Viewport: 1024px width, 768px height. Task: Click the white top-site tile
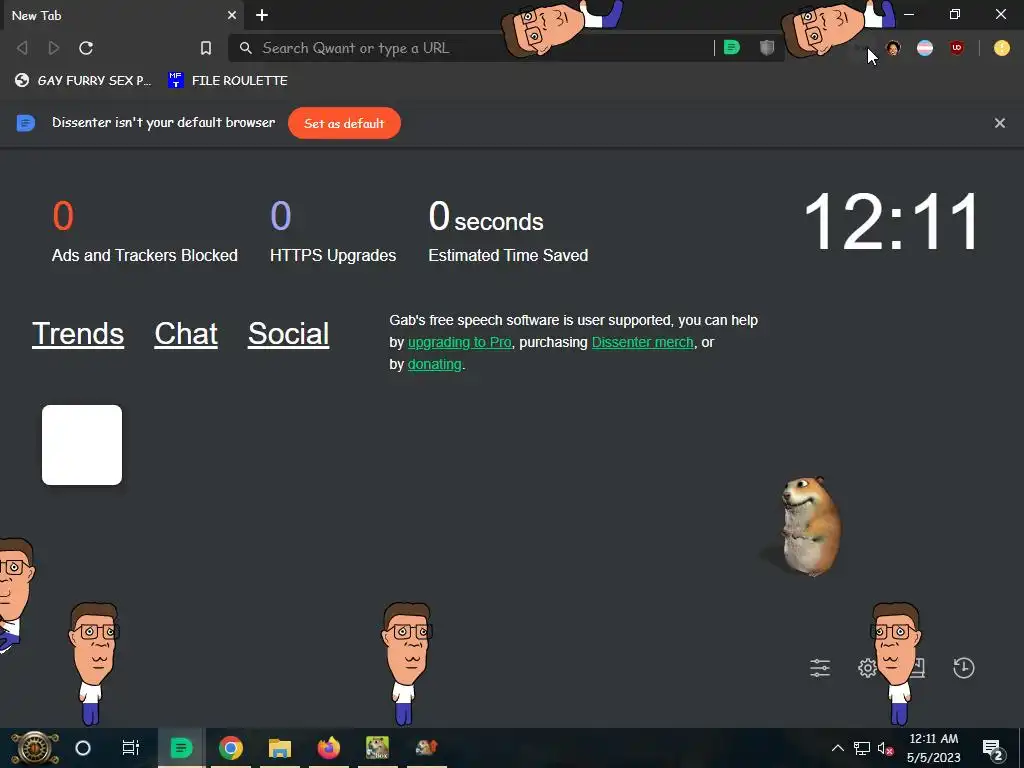click(82, 445)
